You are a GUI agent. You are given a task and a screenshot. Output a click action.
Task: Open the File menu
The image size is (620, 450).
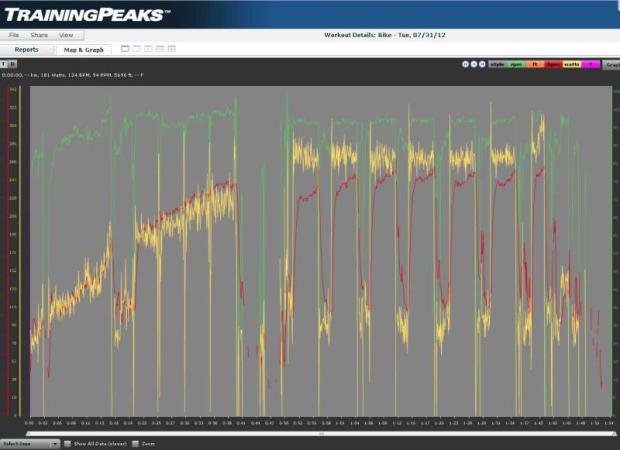click(x=14, y=35)
